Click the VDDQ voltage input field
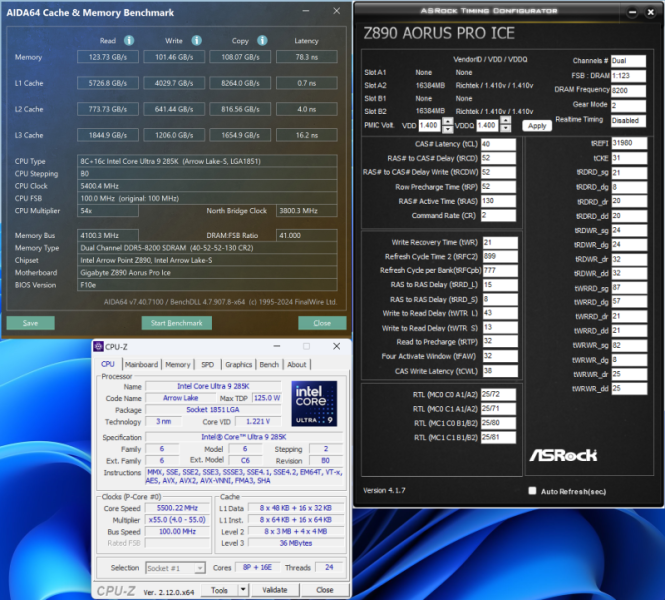 pyautogui.click(x=487, y=126)
